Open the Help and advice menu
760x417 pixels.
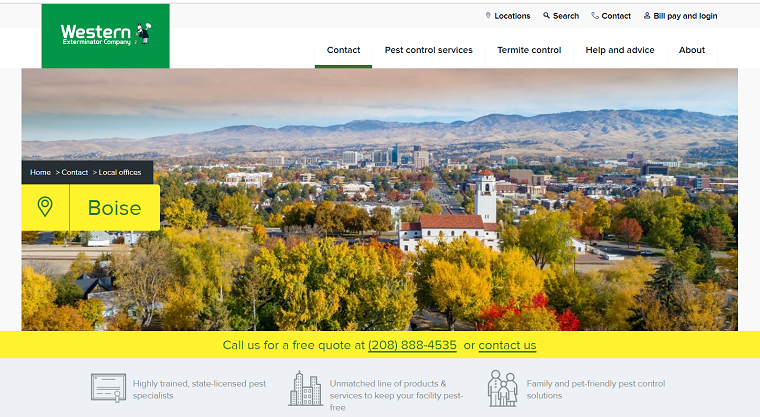click(620, 50)
